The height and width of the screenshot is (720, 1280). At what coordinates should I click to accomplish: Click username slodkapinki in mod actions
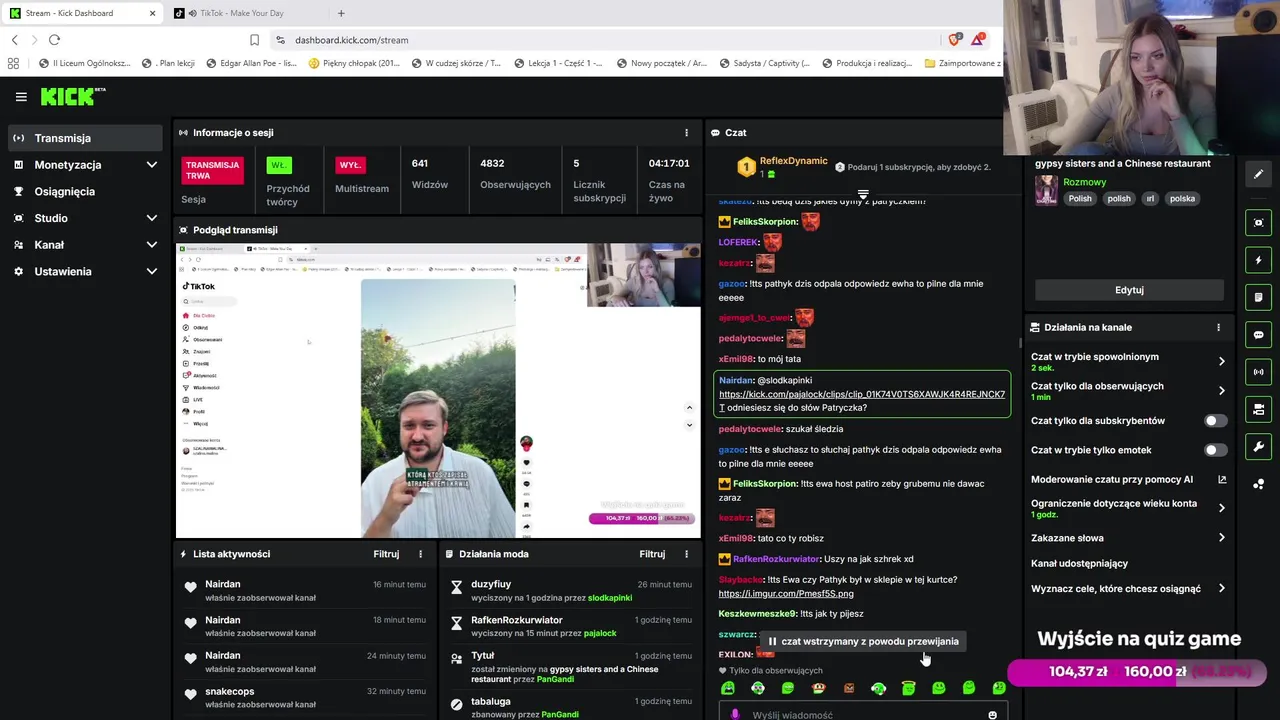(609, 598)
